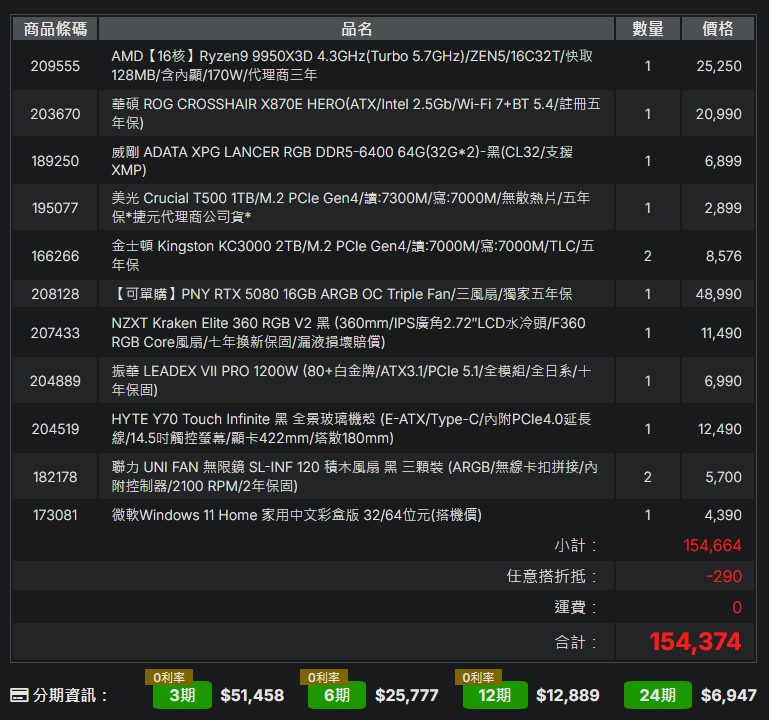Viewport: 769px width, 720px height.
Task: Click the price 5,700
Action: [x=723, y=477]
